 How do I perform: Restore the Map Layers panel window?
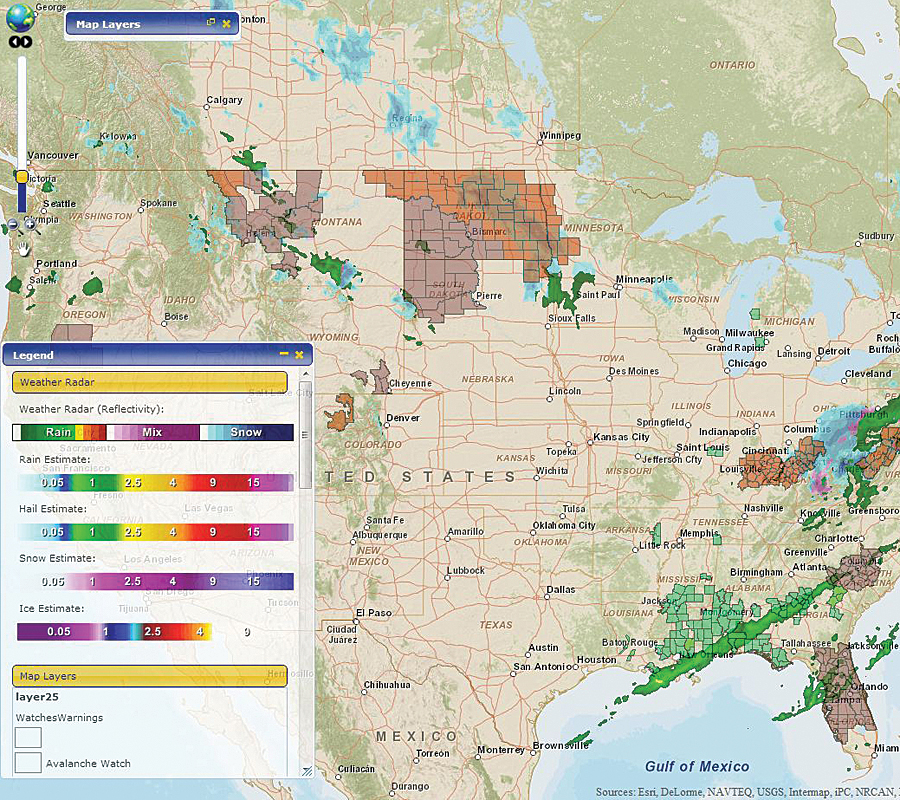pos(211,23)
